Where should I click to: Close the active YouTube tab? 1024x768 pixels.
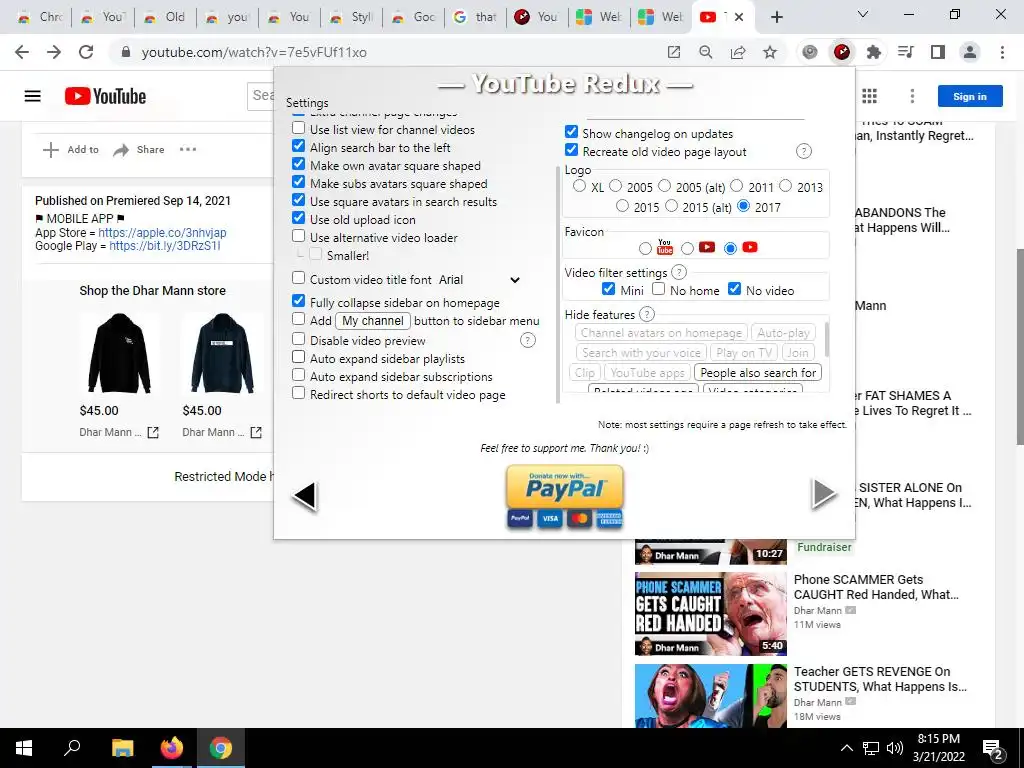(739, 18)
